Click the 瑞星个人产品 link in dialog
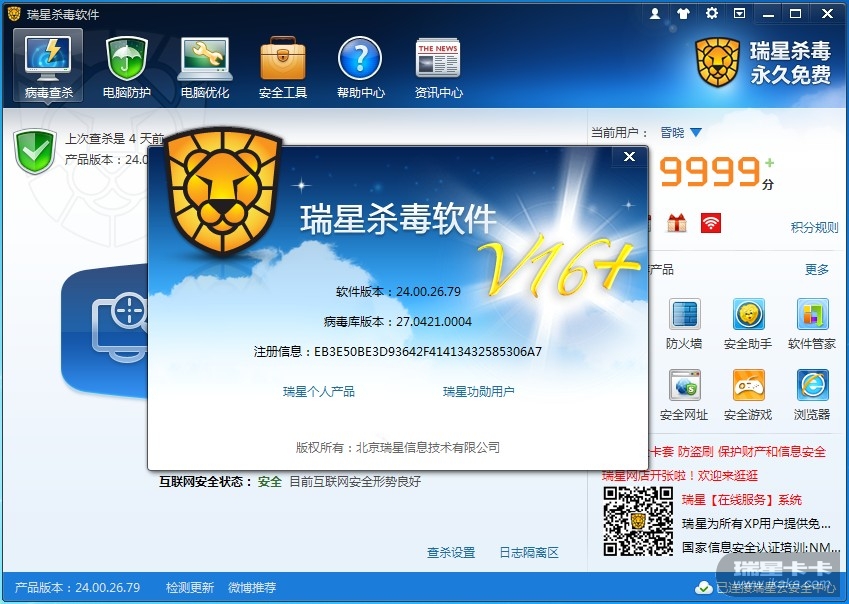This screenshot has height=604, width=849. 319,391
